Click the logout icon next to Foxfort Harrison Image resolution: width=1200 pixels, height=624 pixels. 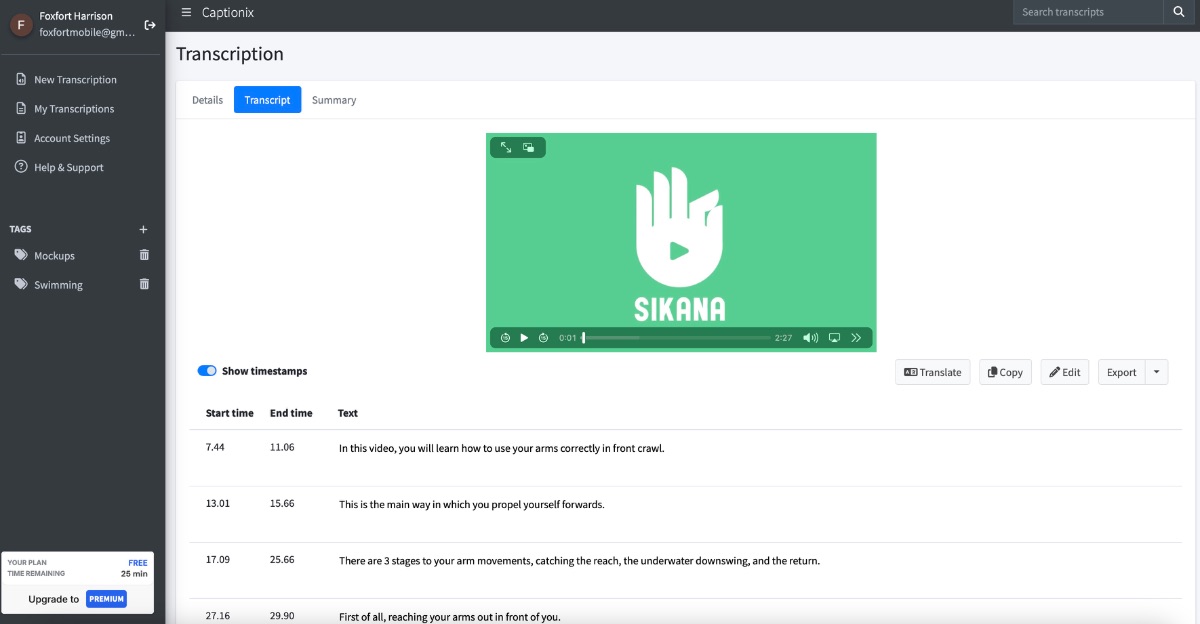pyautogui.click(x=150, y=24)
